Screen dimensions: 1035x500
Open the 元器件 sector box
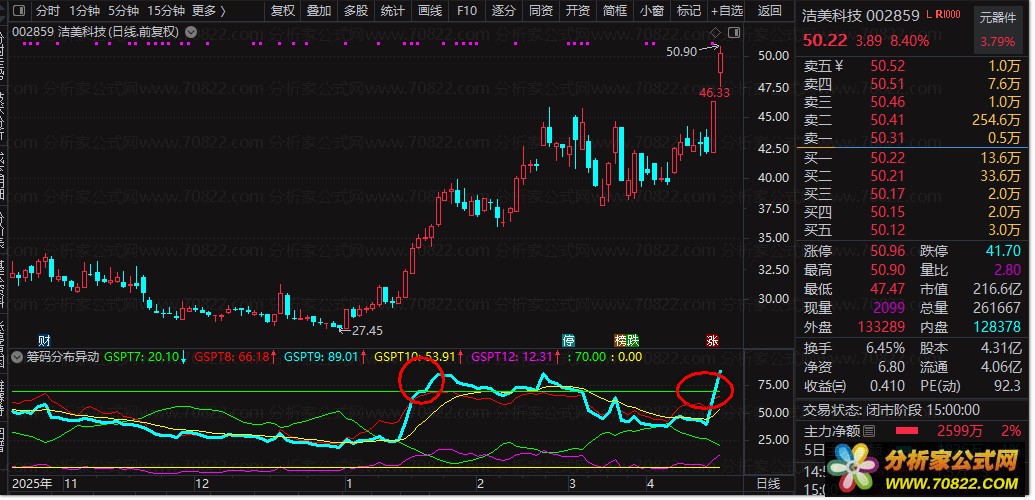(997, 30)
